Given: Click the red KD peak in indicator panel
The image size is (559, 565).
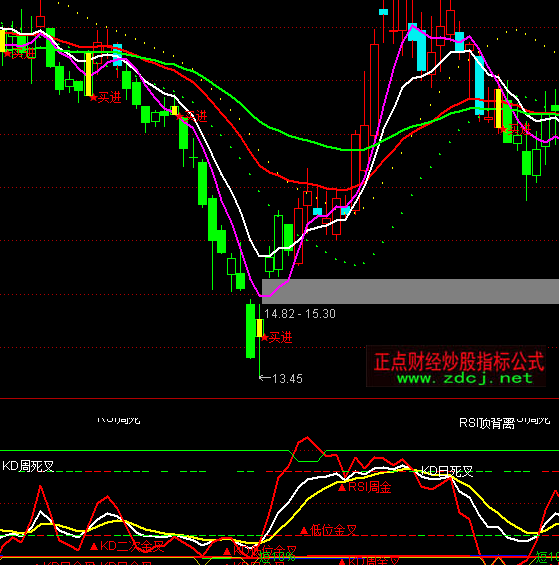Looking at the screenshot, I should point(307,438).
